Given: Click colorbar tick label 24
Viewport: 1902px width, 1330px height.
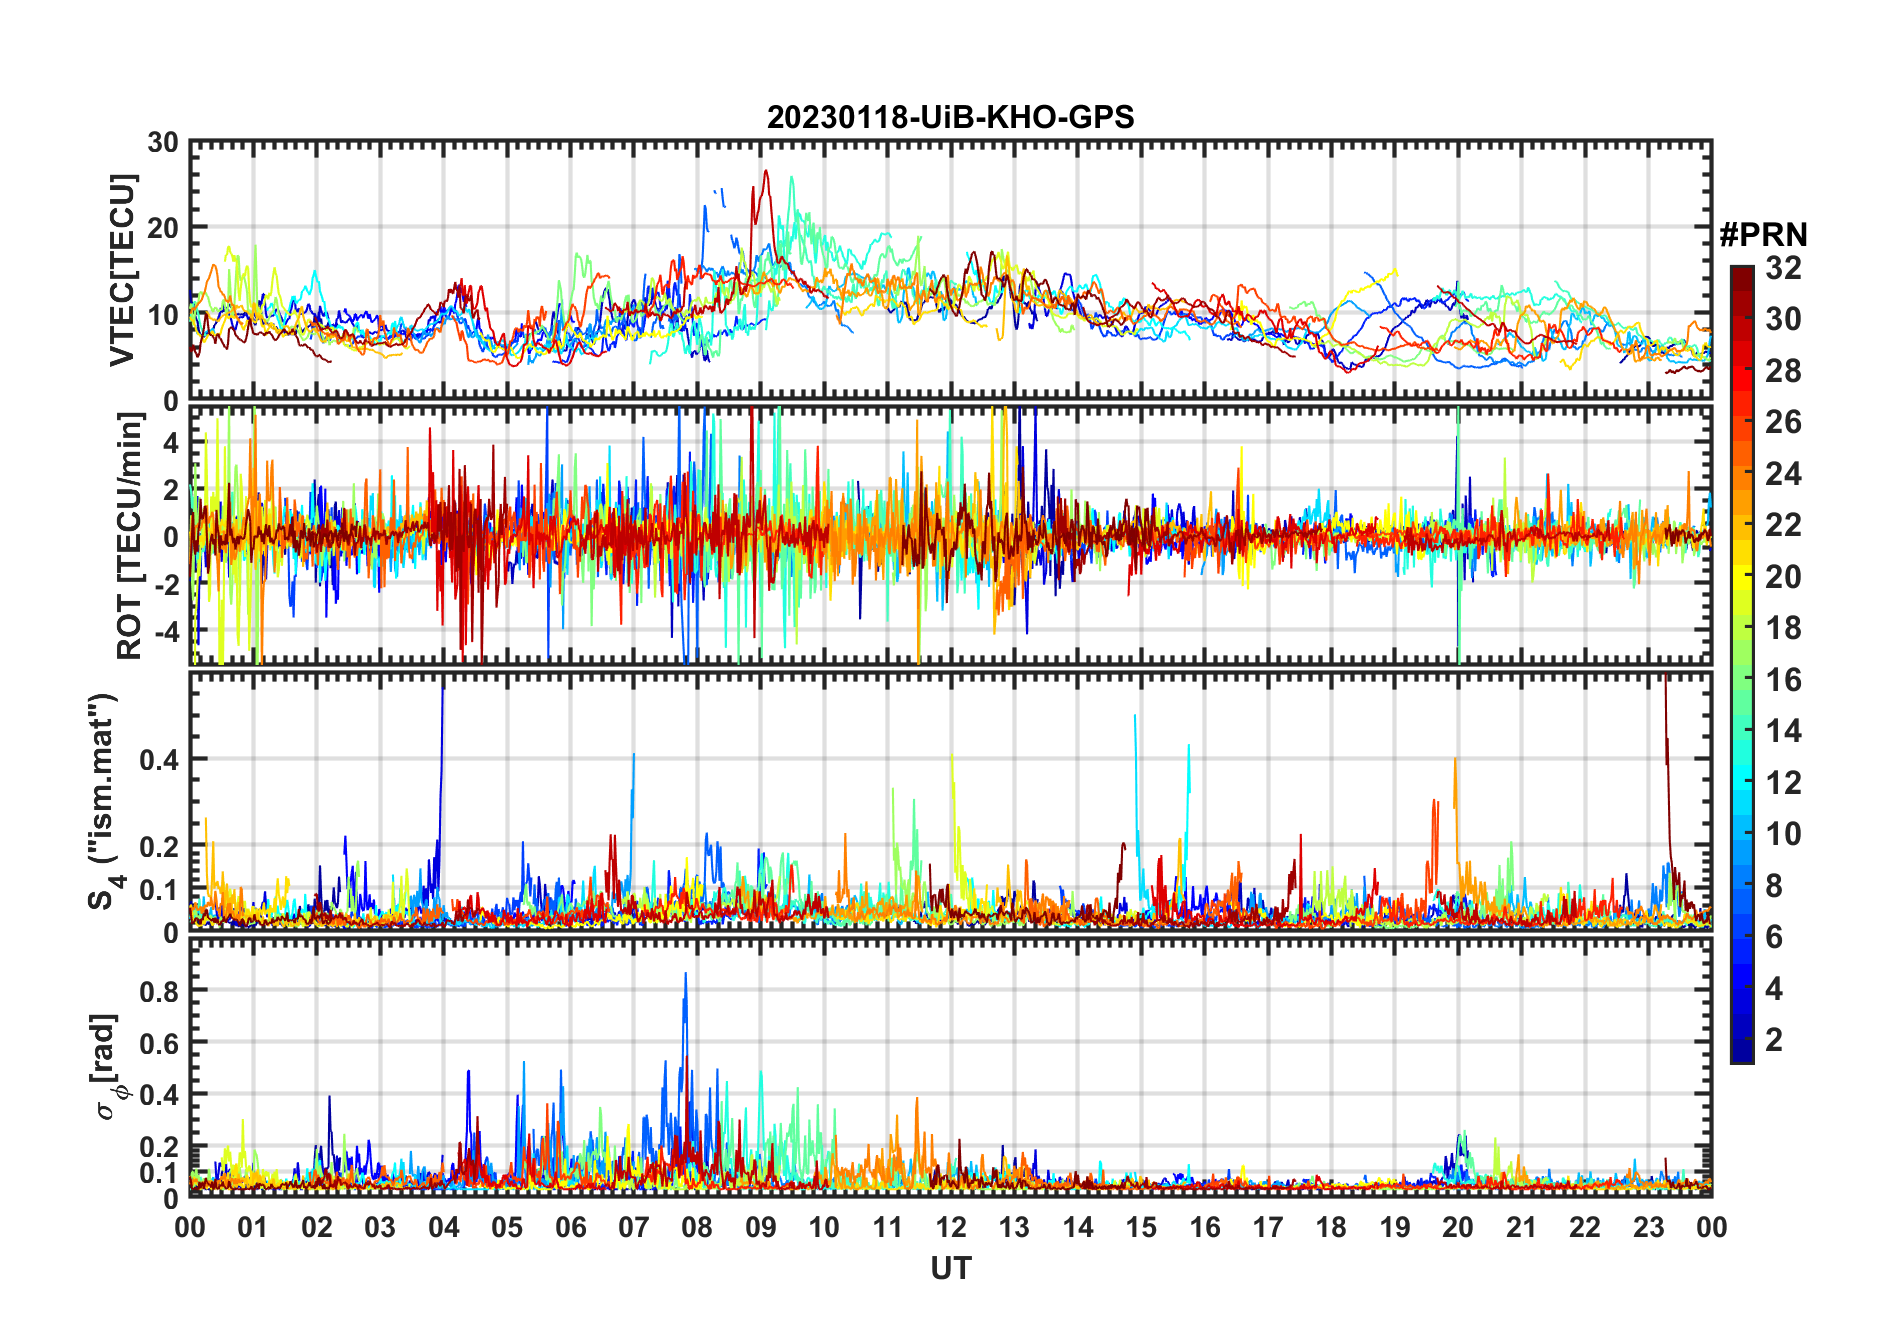Looking at the screenshot, I should click(x=1783, y=474).
